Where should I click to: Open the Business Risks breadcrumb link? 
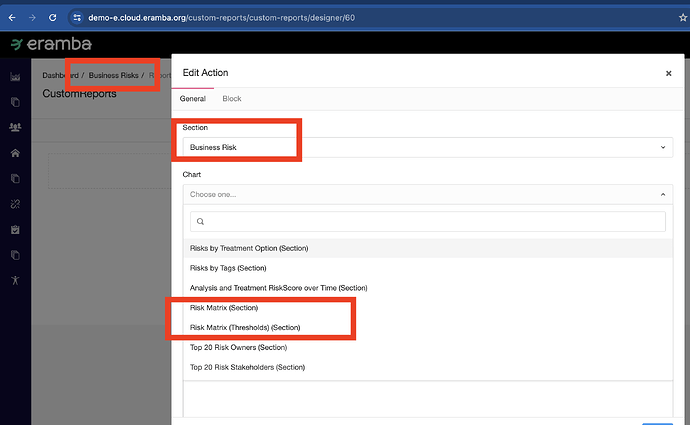click(113, 75)
